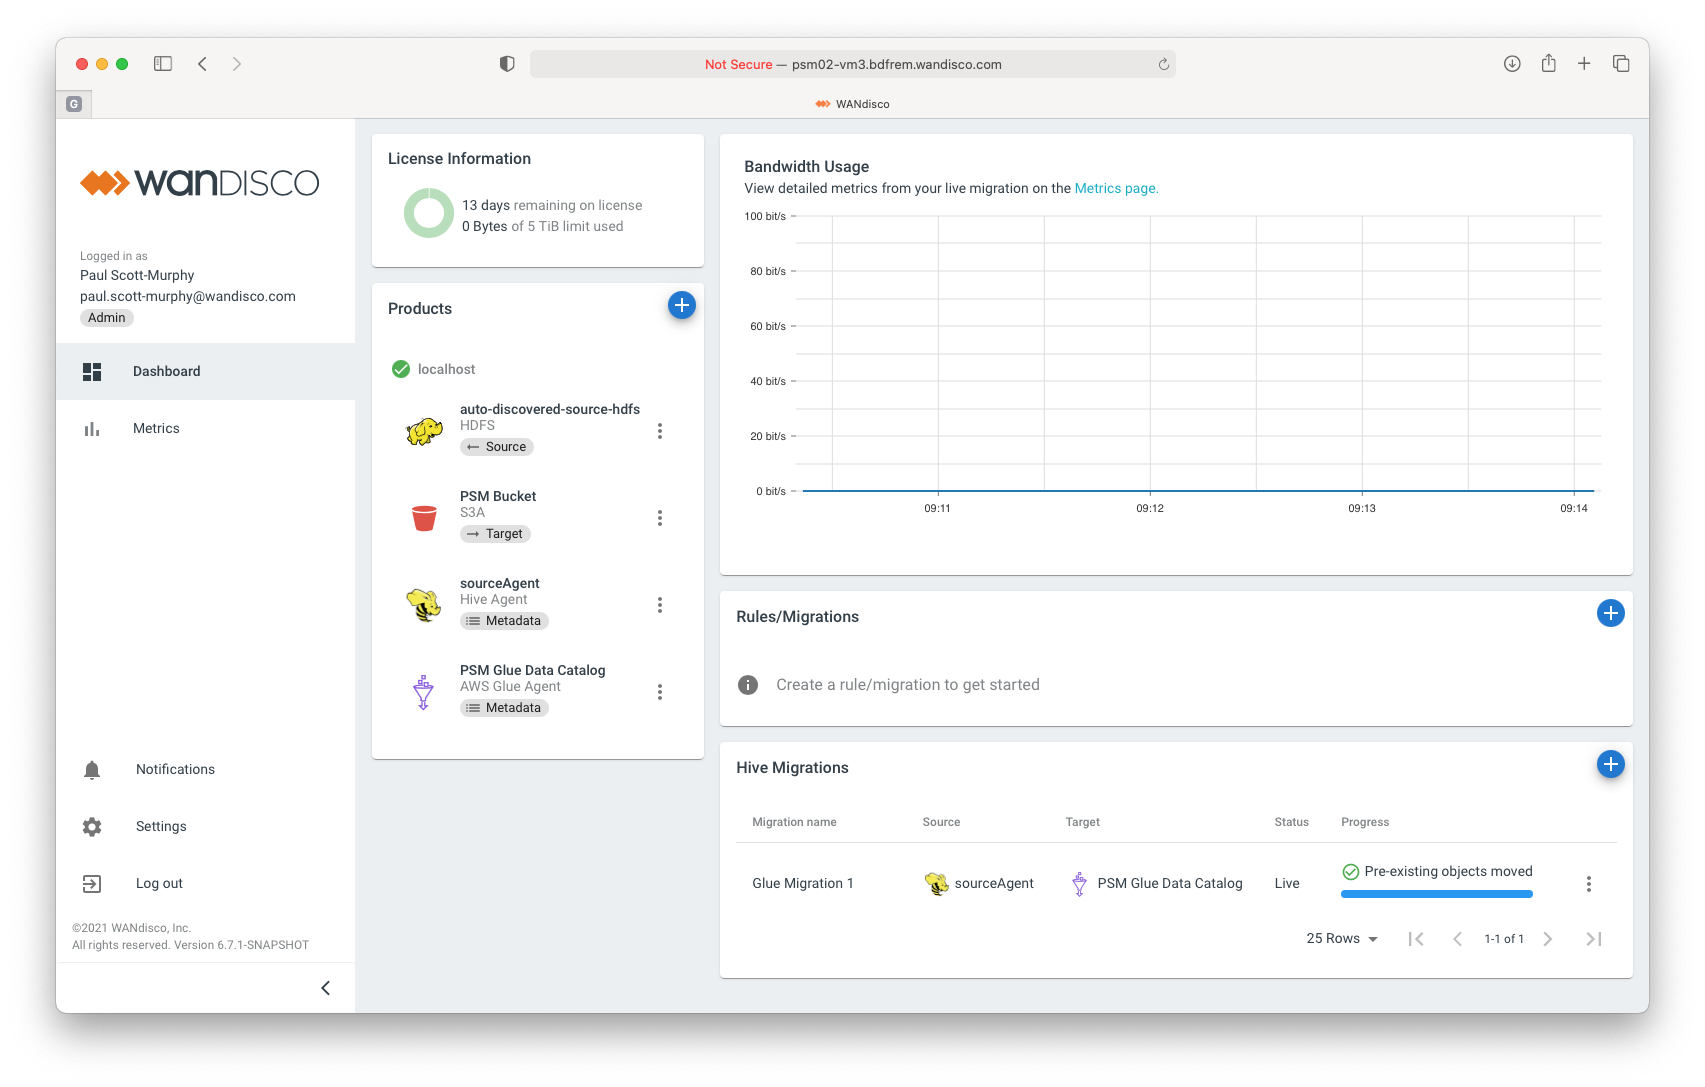
Task: Click the AWS Glue Agent icon
Action: point(424,692)
